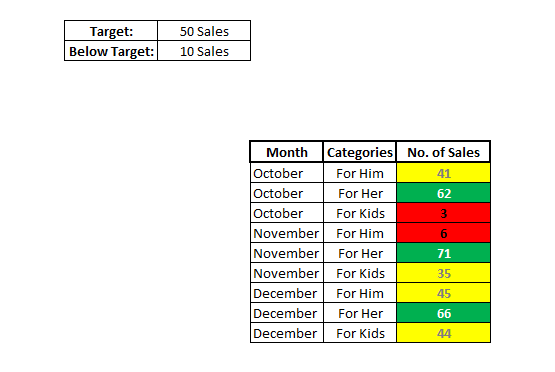Click the first October month cell
The image size is (555, 372).
pyautogui.click(x=287, y=173)
